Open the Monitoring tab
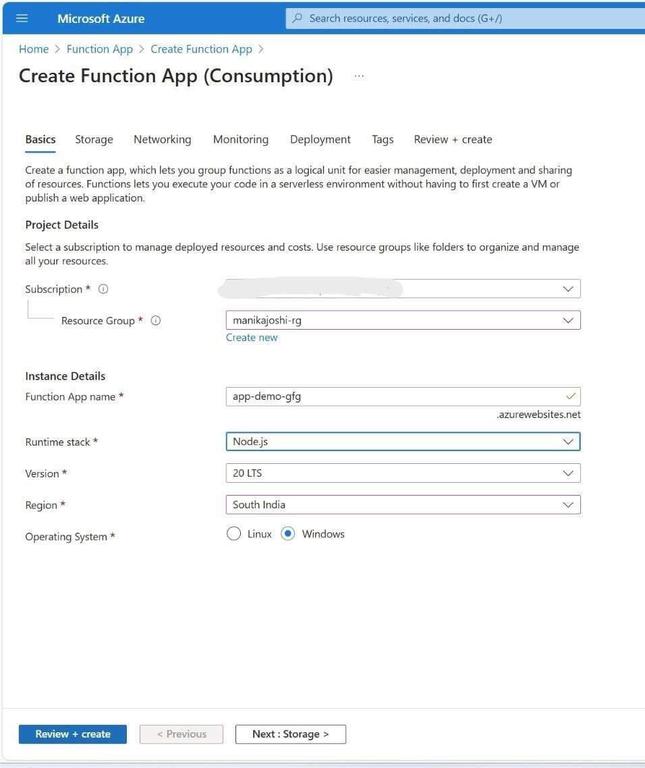The width and height of the screenshot is (645, 768). pos(241,140)
